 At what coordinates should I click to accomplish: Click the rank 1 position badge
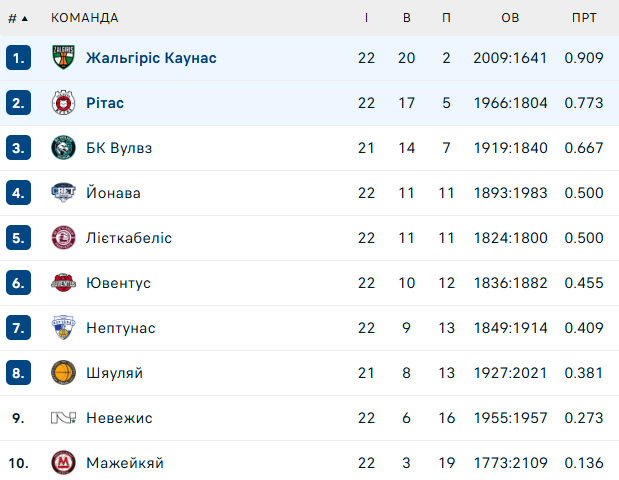(19, 58)
